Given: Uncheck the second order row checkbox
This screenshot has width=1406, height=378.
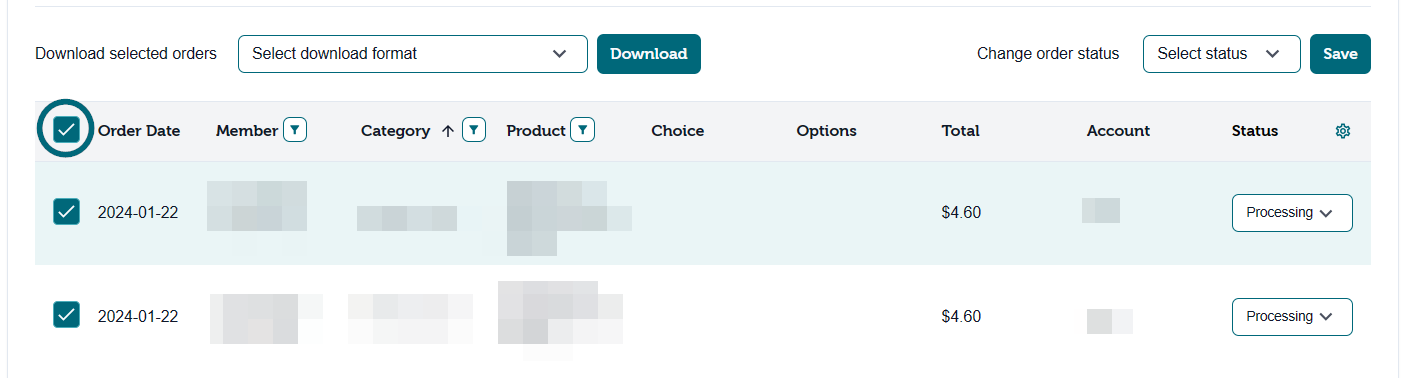Looking at the screenshot, I should coord(66,316).
